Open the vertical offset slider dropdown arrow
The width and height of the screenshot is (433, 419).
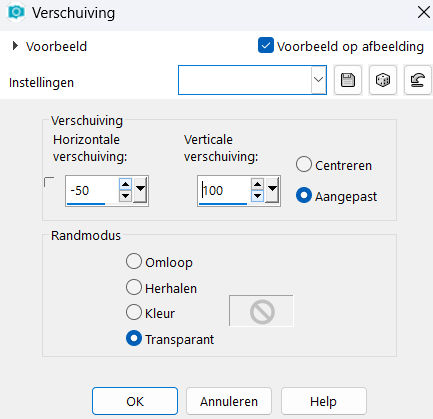(272, 190)
